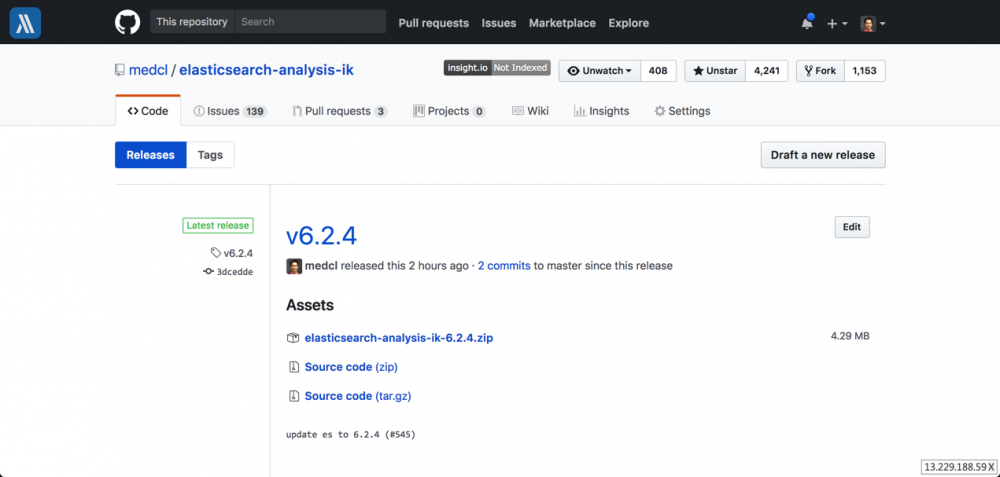Open the medcl owner link
This screenshot has width=1000, height=477.
(148, 70)
